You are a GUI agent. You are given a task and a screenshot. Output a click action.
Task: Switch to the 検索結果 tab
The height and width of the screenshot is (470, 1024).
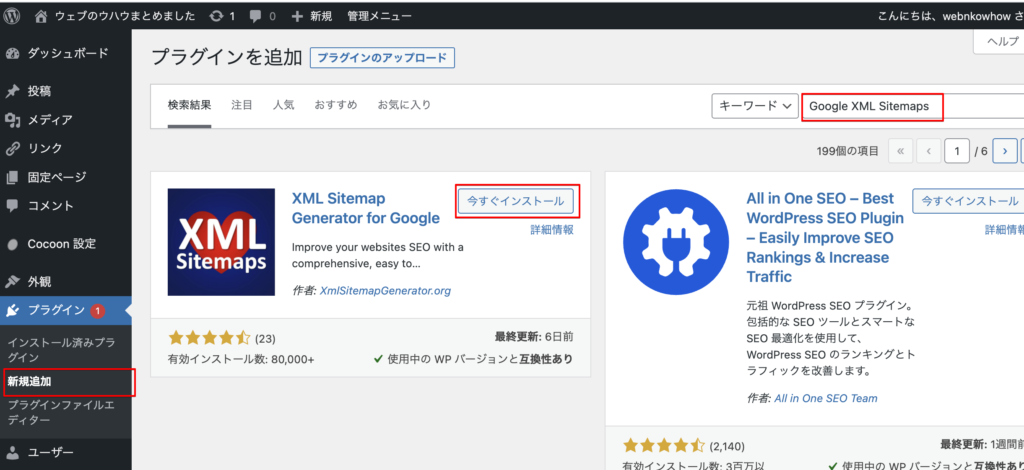coord(189,104)
